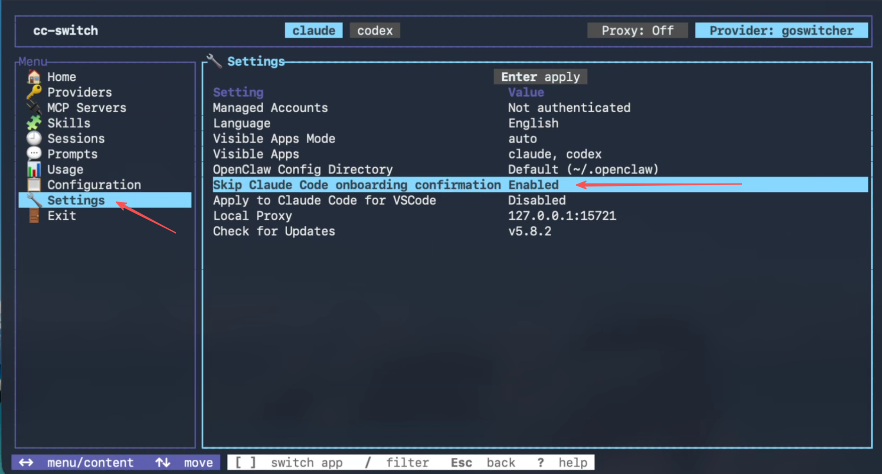This screenshot has width=882, height=474.
Task: Click the move hint in the footer
Action: (x=184, y=462)
